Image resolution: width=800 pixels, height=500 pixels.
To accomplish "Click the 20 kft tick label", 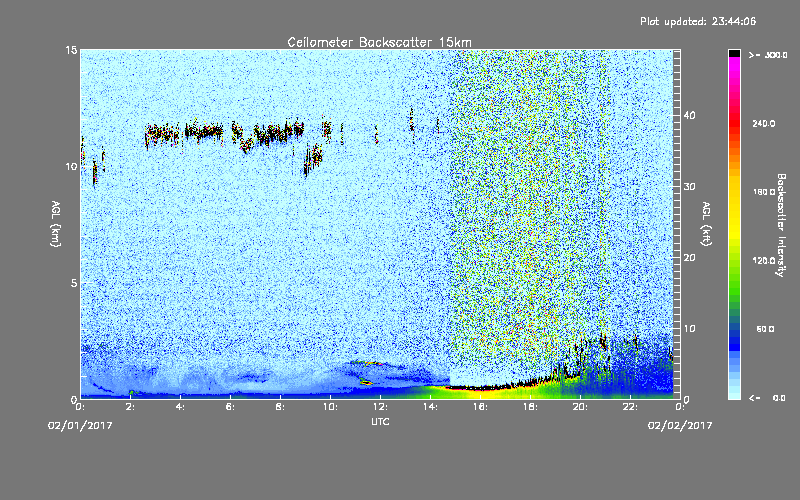I will click(x=689, y=258).
